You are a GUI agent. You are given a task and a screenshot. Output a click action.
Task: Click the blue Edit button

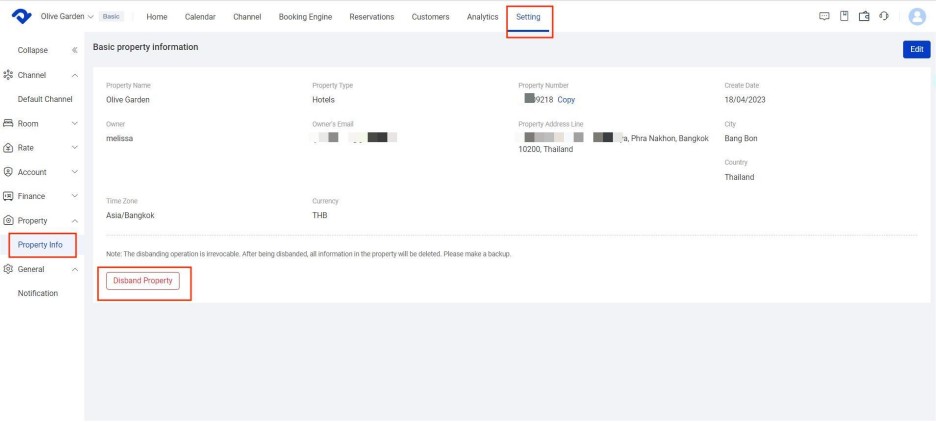tap(915, 50)
